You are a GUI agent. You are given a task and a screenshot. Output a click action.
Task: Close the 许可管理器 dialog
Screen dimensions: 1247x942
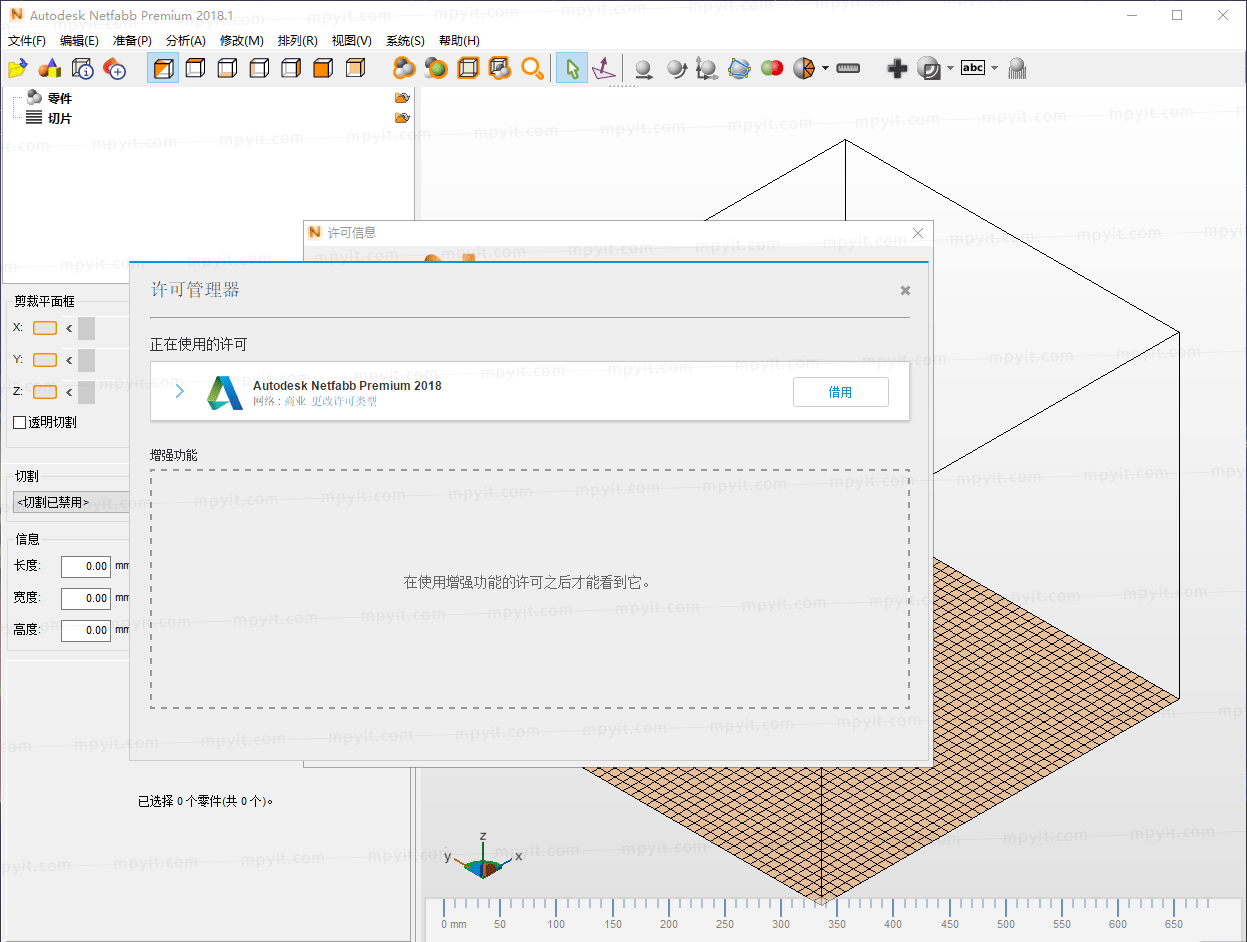905,290
